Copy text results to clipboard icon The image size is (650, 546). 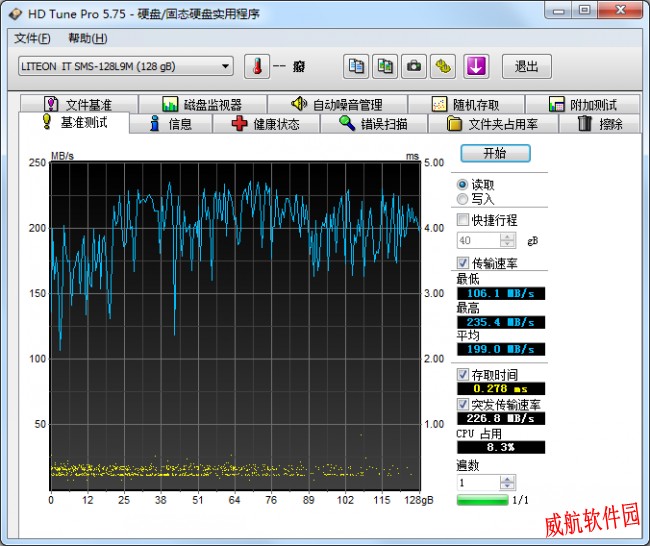pos(356,66)
